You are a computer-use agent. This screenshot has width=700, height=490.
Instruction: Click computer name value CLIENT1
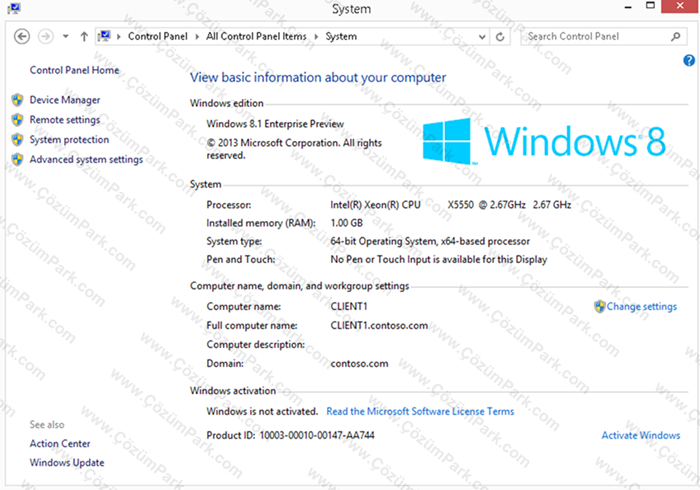point(349,307)
